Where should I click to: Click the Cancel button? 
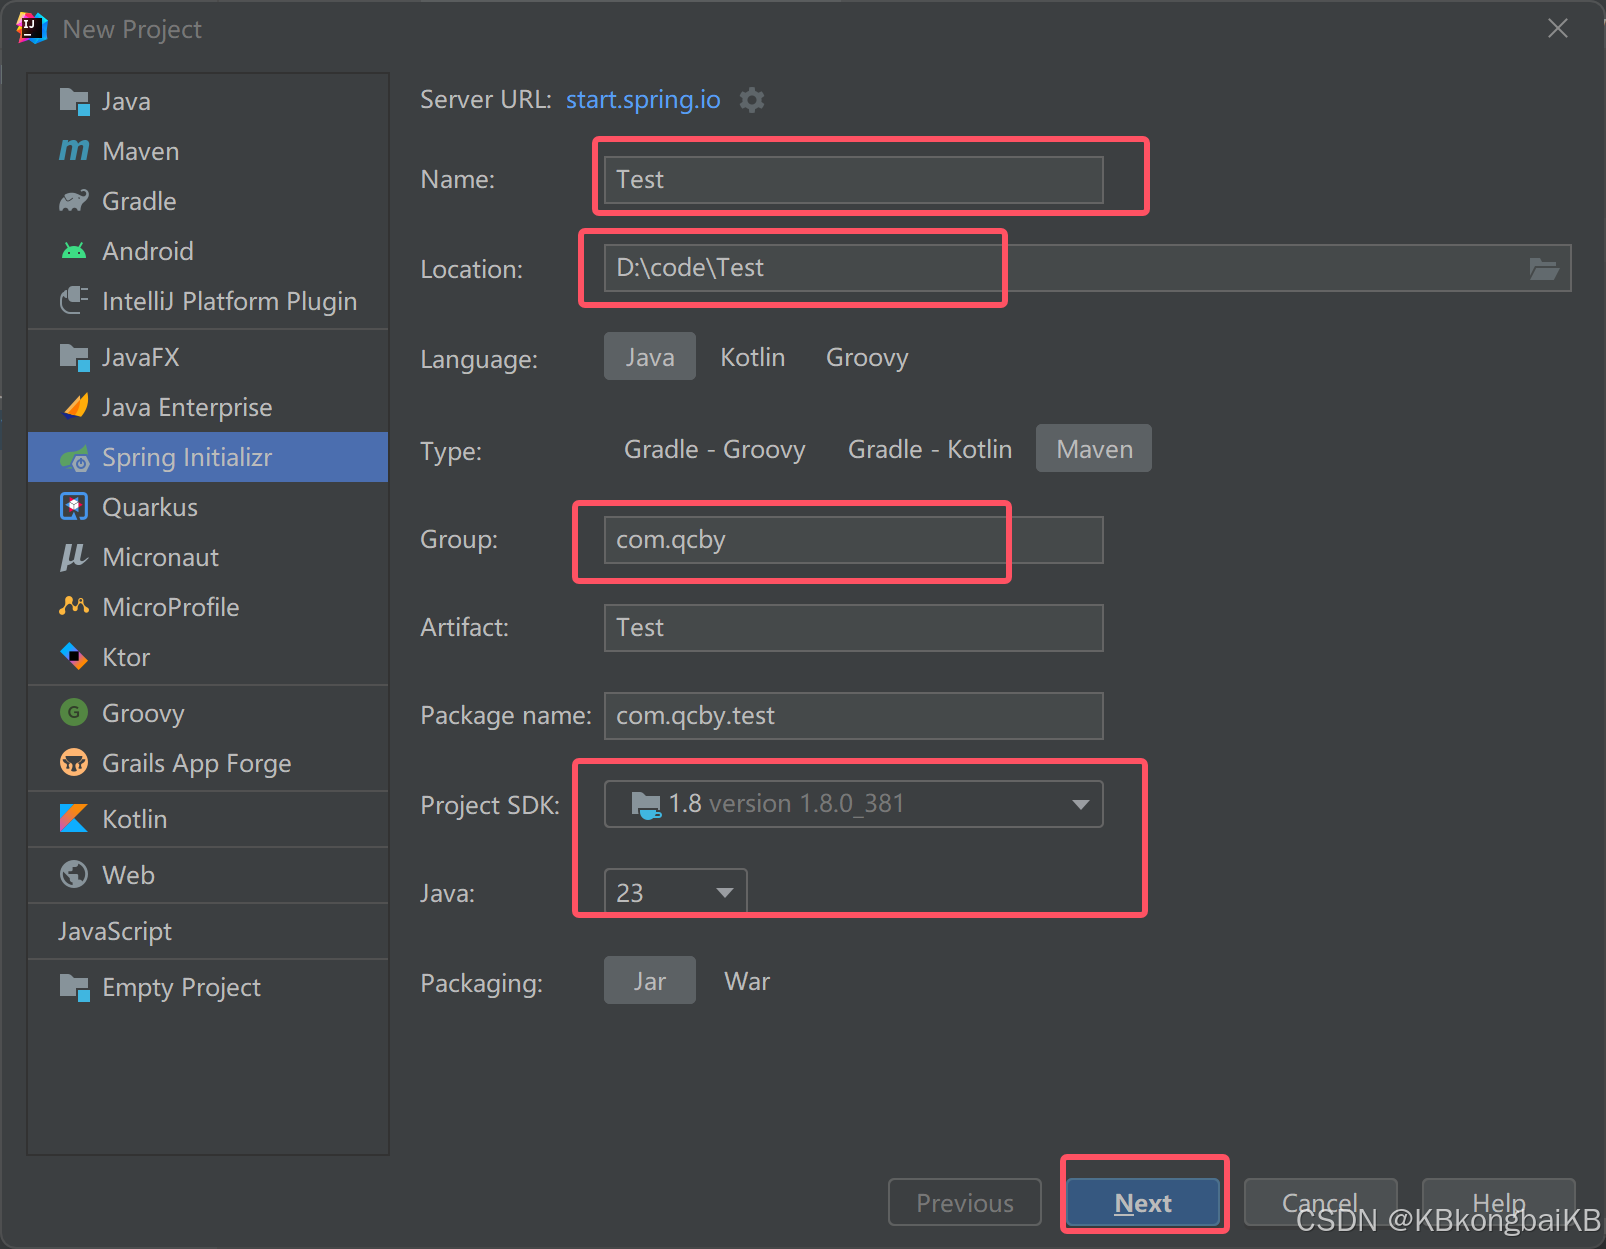click(x=1320, y=1203)
